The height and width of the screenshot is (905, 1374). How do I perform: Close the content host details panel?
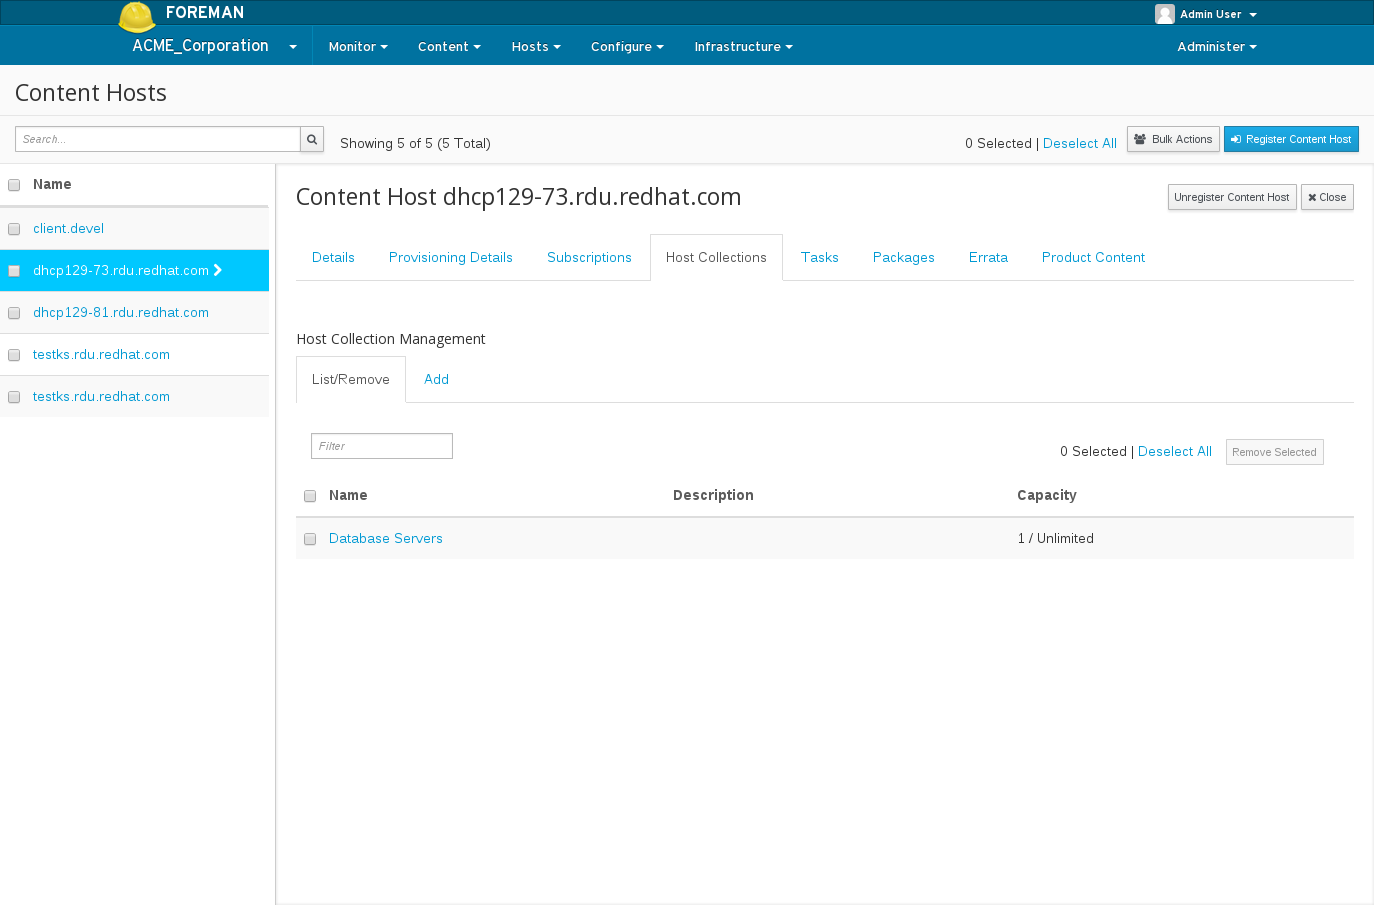1326,197
